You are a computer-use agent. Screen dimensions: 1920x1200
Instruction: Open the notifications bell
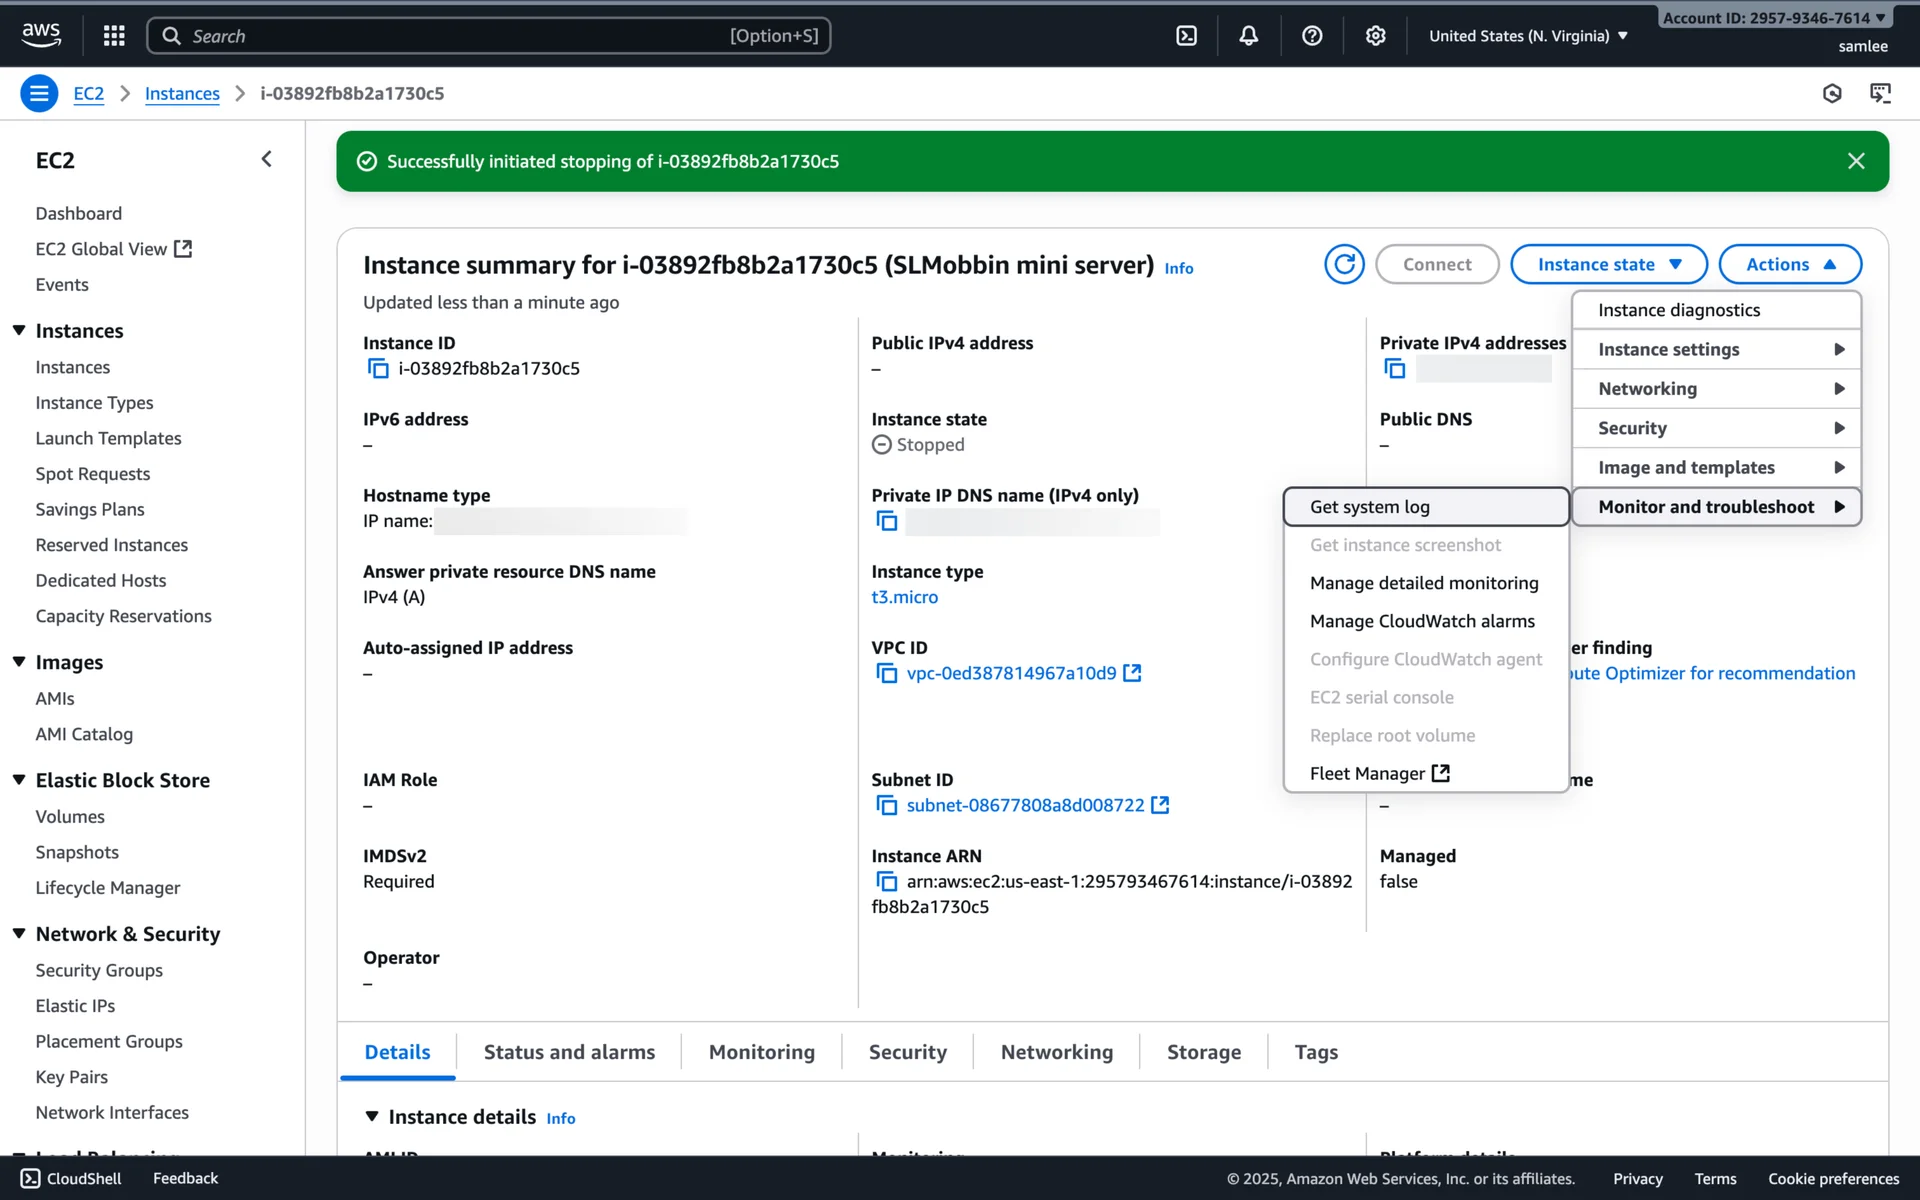pos(1248,36)
